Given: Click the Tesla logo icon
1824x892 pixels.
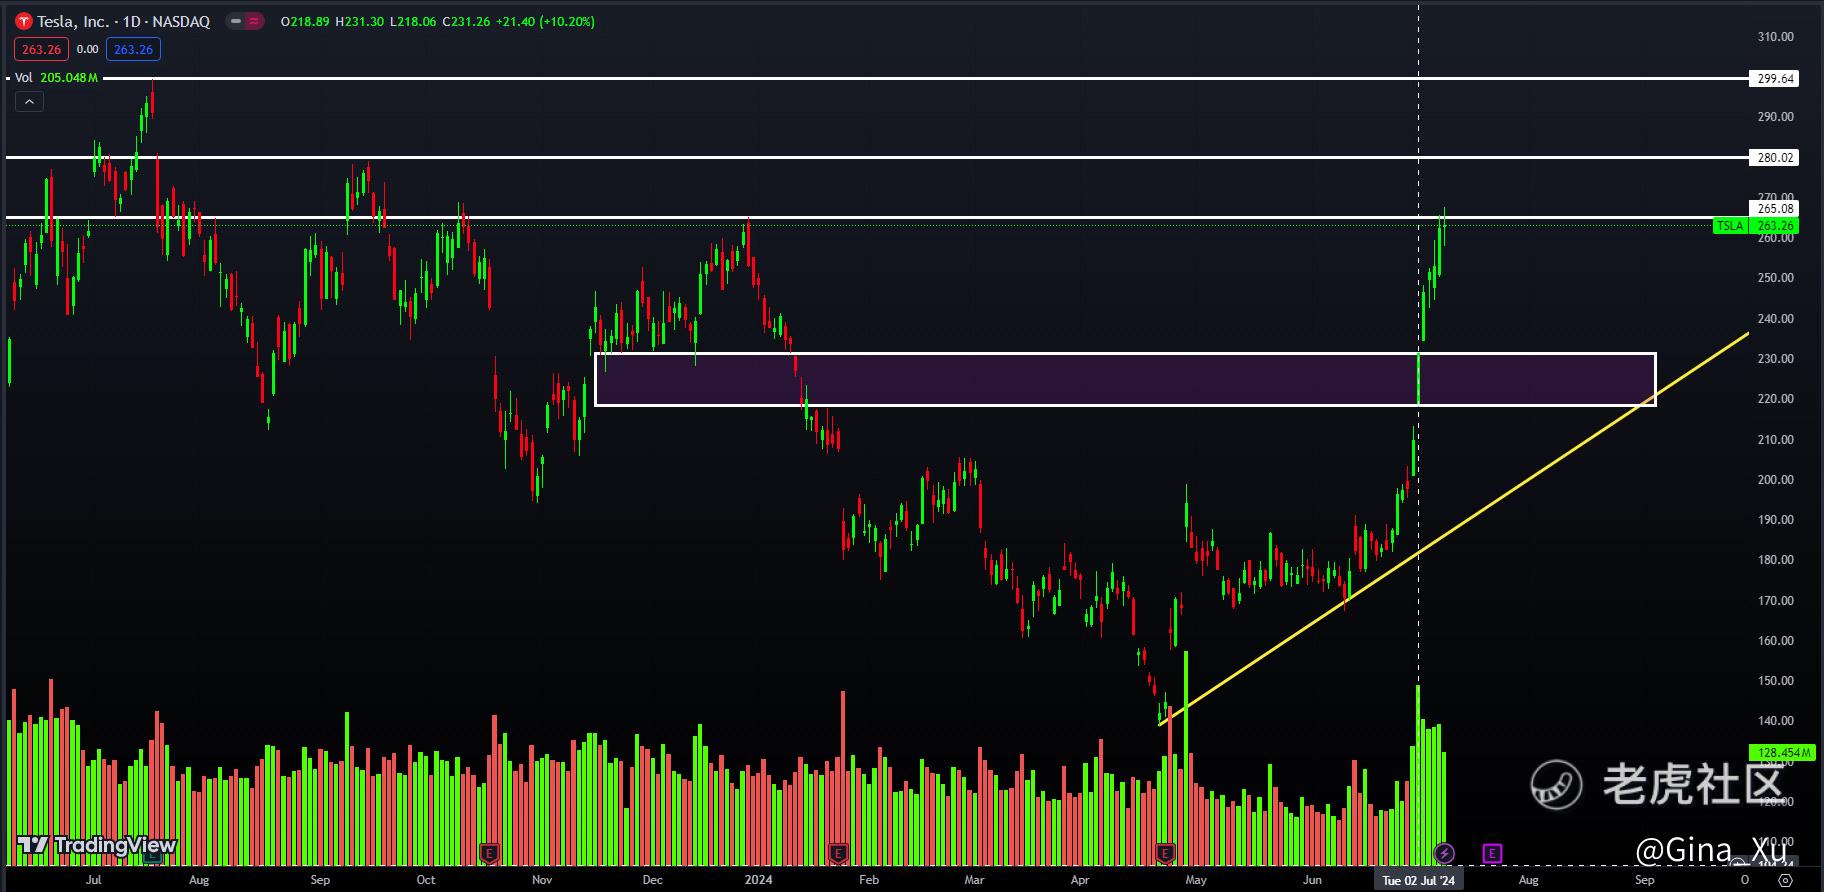Looking at the screenshot, I should click(x=23, y=21).
